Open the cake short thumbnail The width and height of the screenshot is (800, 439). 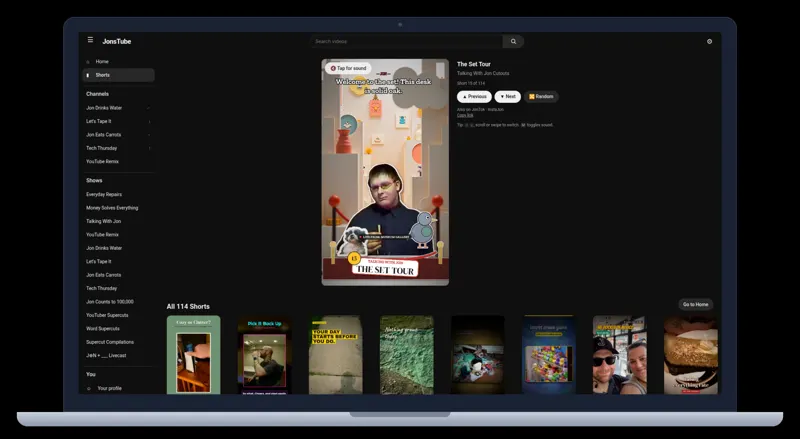[690, 355]
